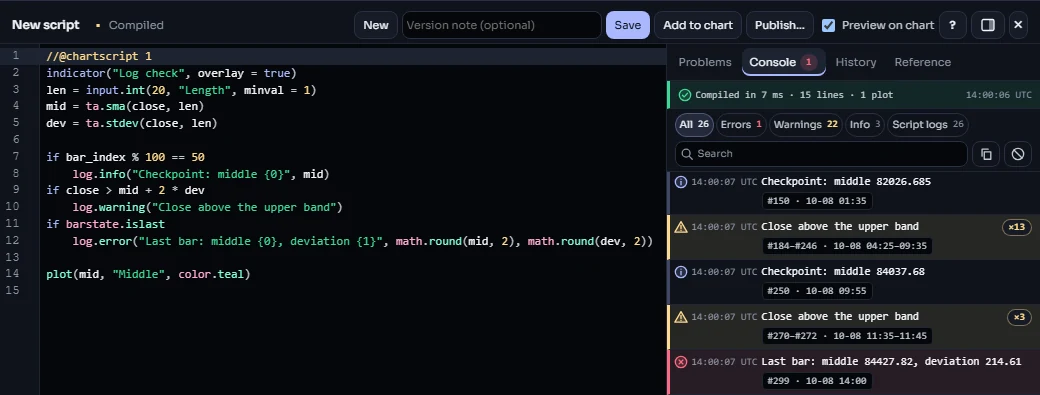The image size is (1040, 395).
Task: Click the Compiled status label
Action: [x=136, y=25]
